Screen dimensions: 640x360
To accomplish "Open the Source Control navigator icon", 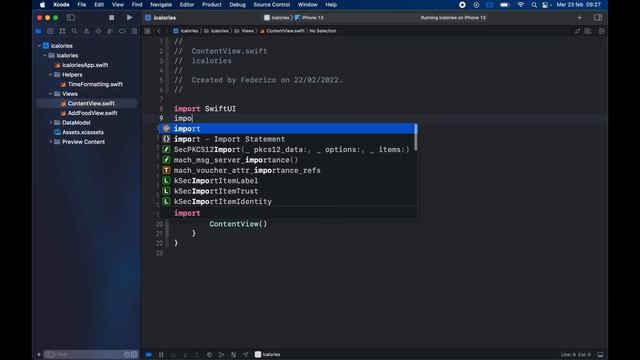I will point(50,31).
